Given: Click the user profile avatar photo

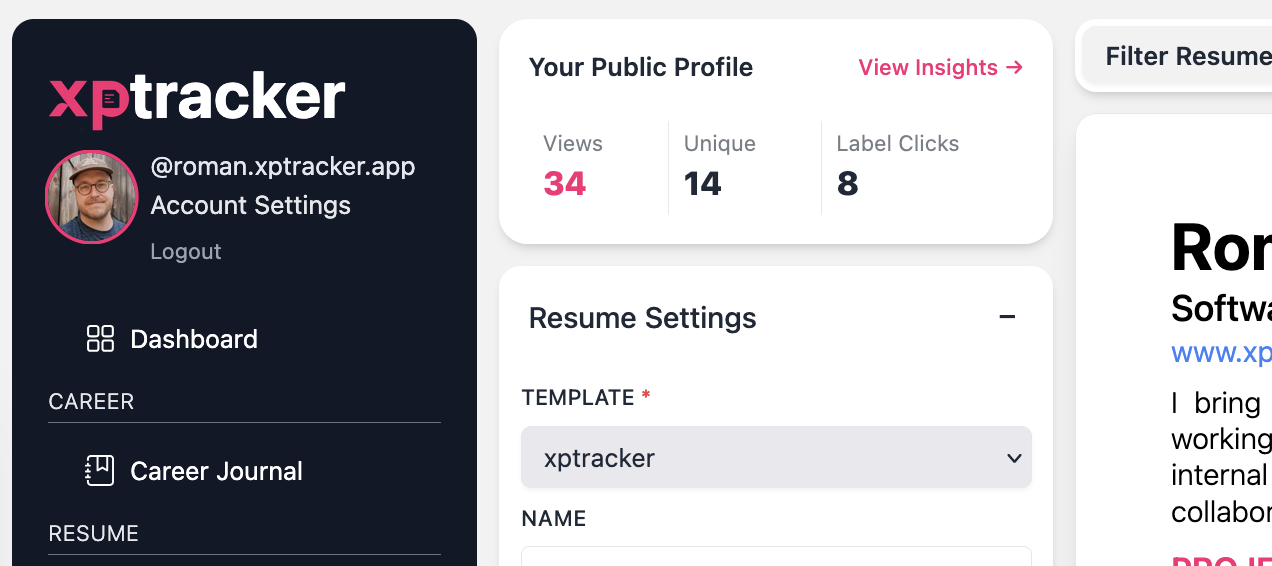Looking at the screenshot, I should click(x=92, y=197).
